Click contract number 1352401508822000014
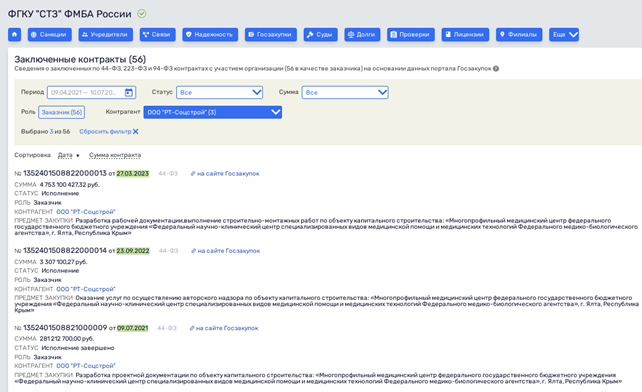The image size is (642, 392). pyautogui.click(x=65, y=250)
